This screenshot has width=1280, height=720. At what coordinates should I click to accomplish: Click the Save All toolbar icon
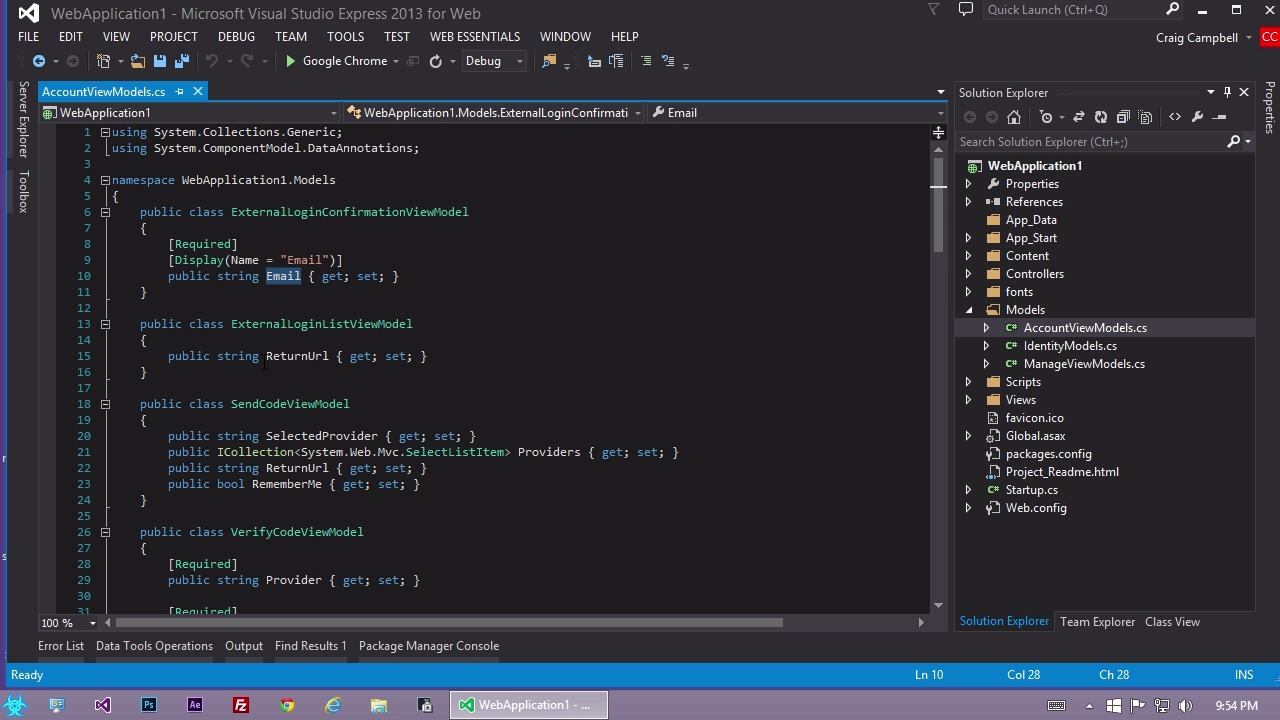(181, 61)
